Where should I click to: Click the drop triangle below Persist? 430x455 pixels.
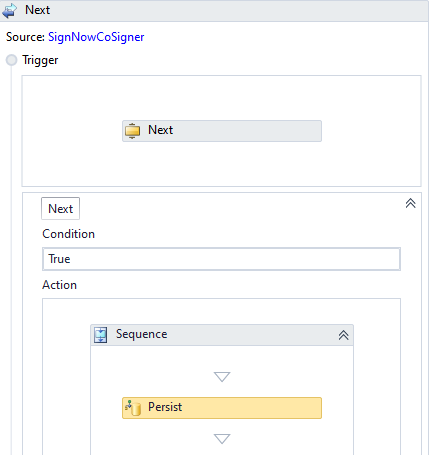click(222, 439)
